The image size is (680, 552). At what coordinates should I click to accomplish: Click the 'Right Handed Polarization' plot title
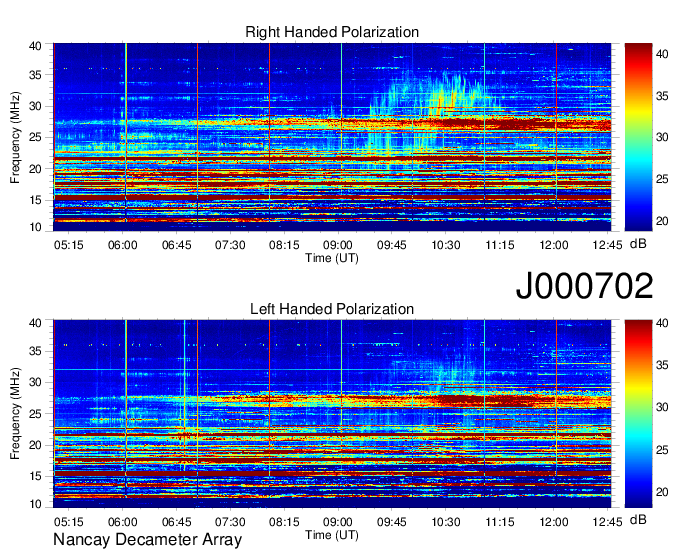tap(332, 32)
